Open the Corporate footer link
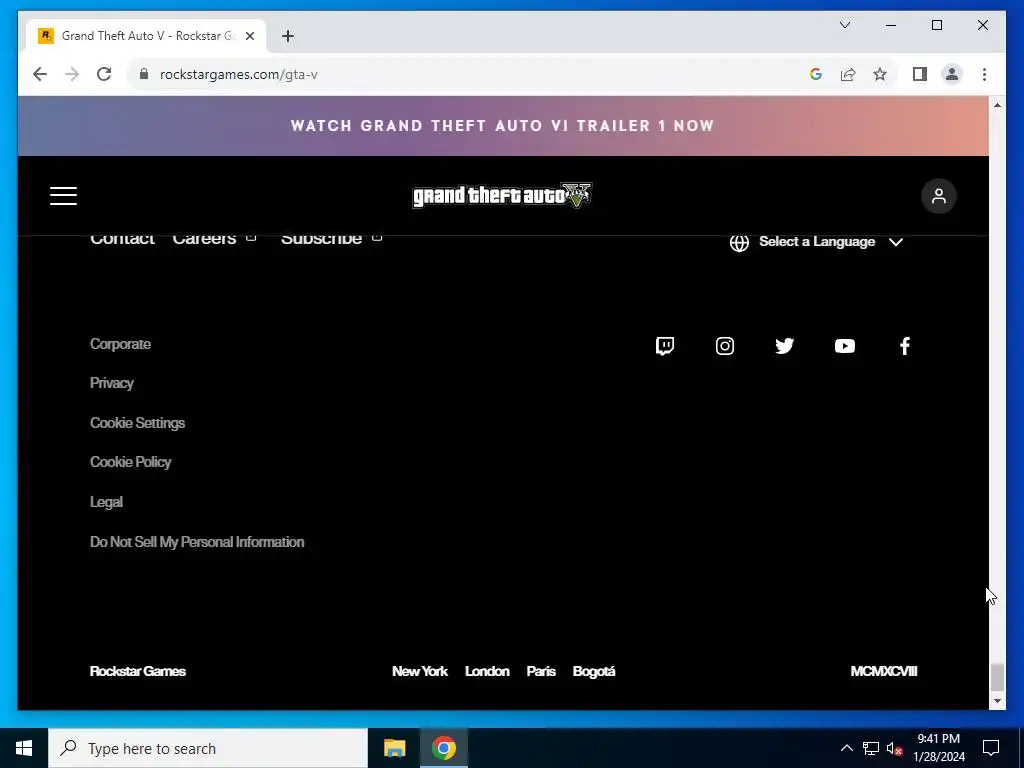The width and height of the screenshot is (1024, 768). [x=120, y=344]
